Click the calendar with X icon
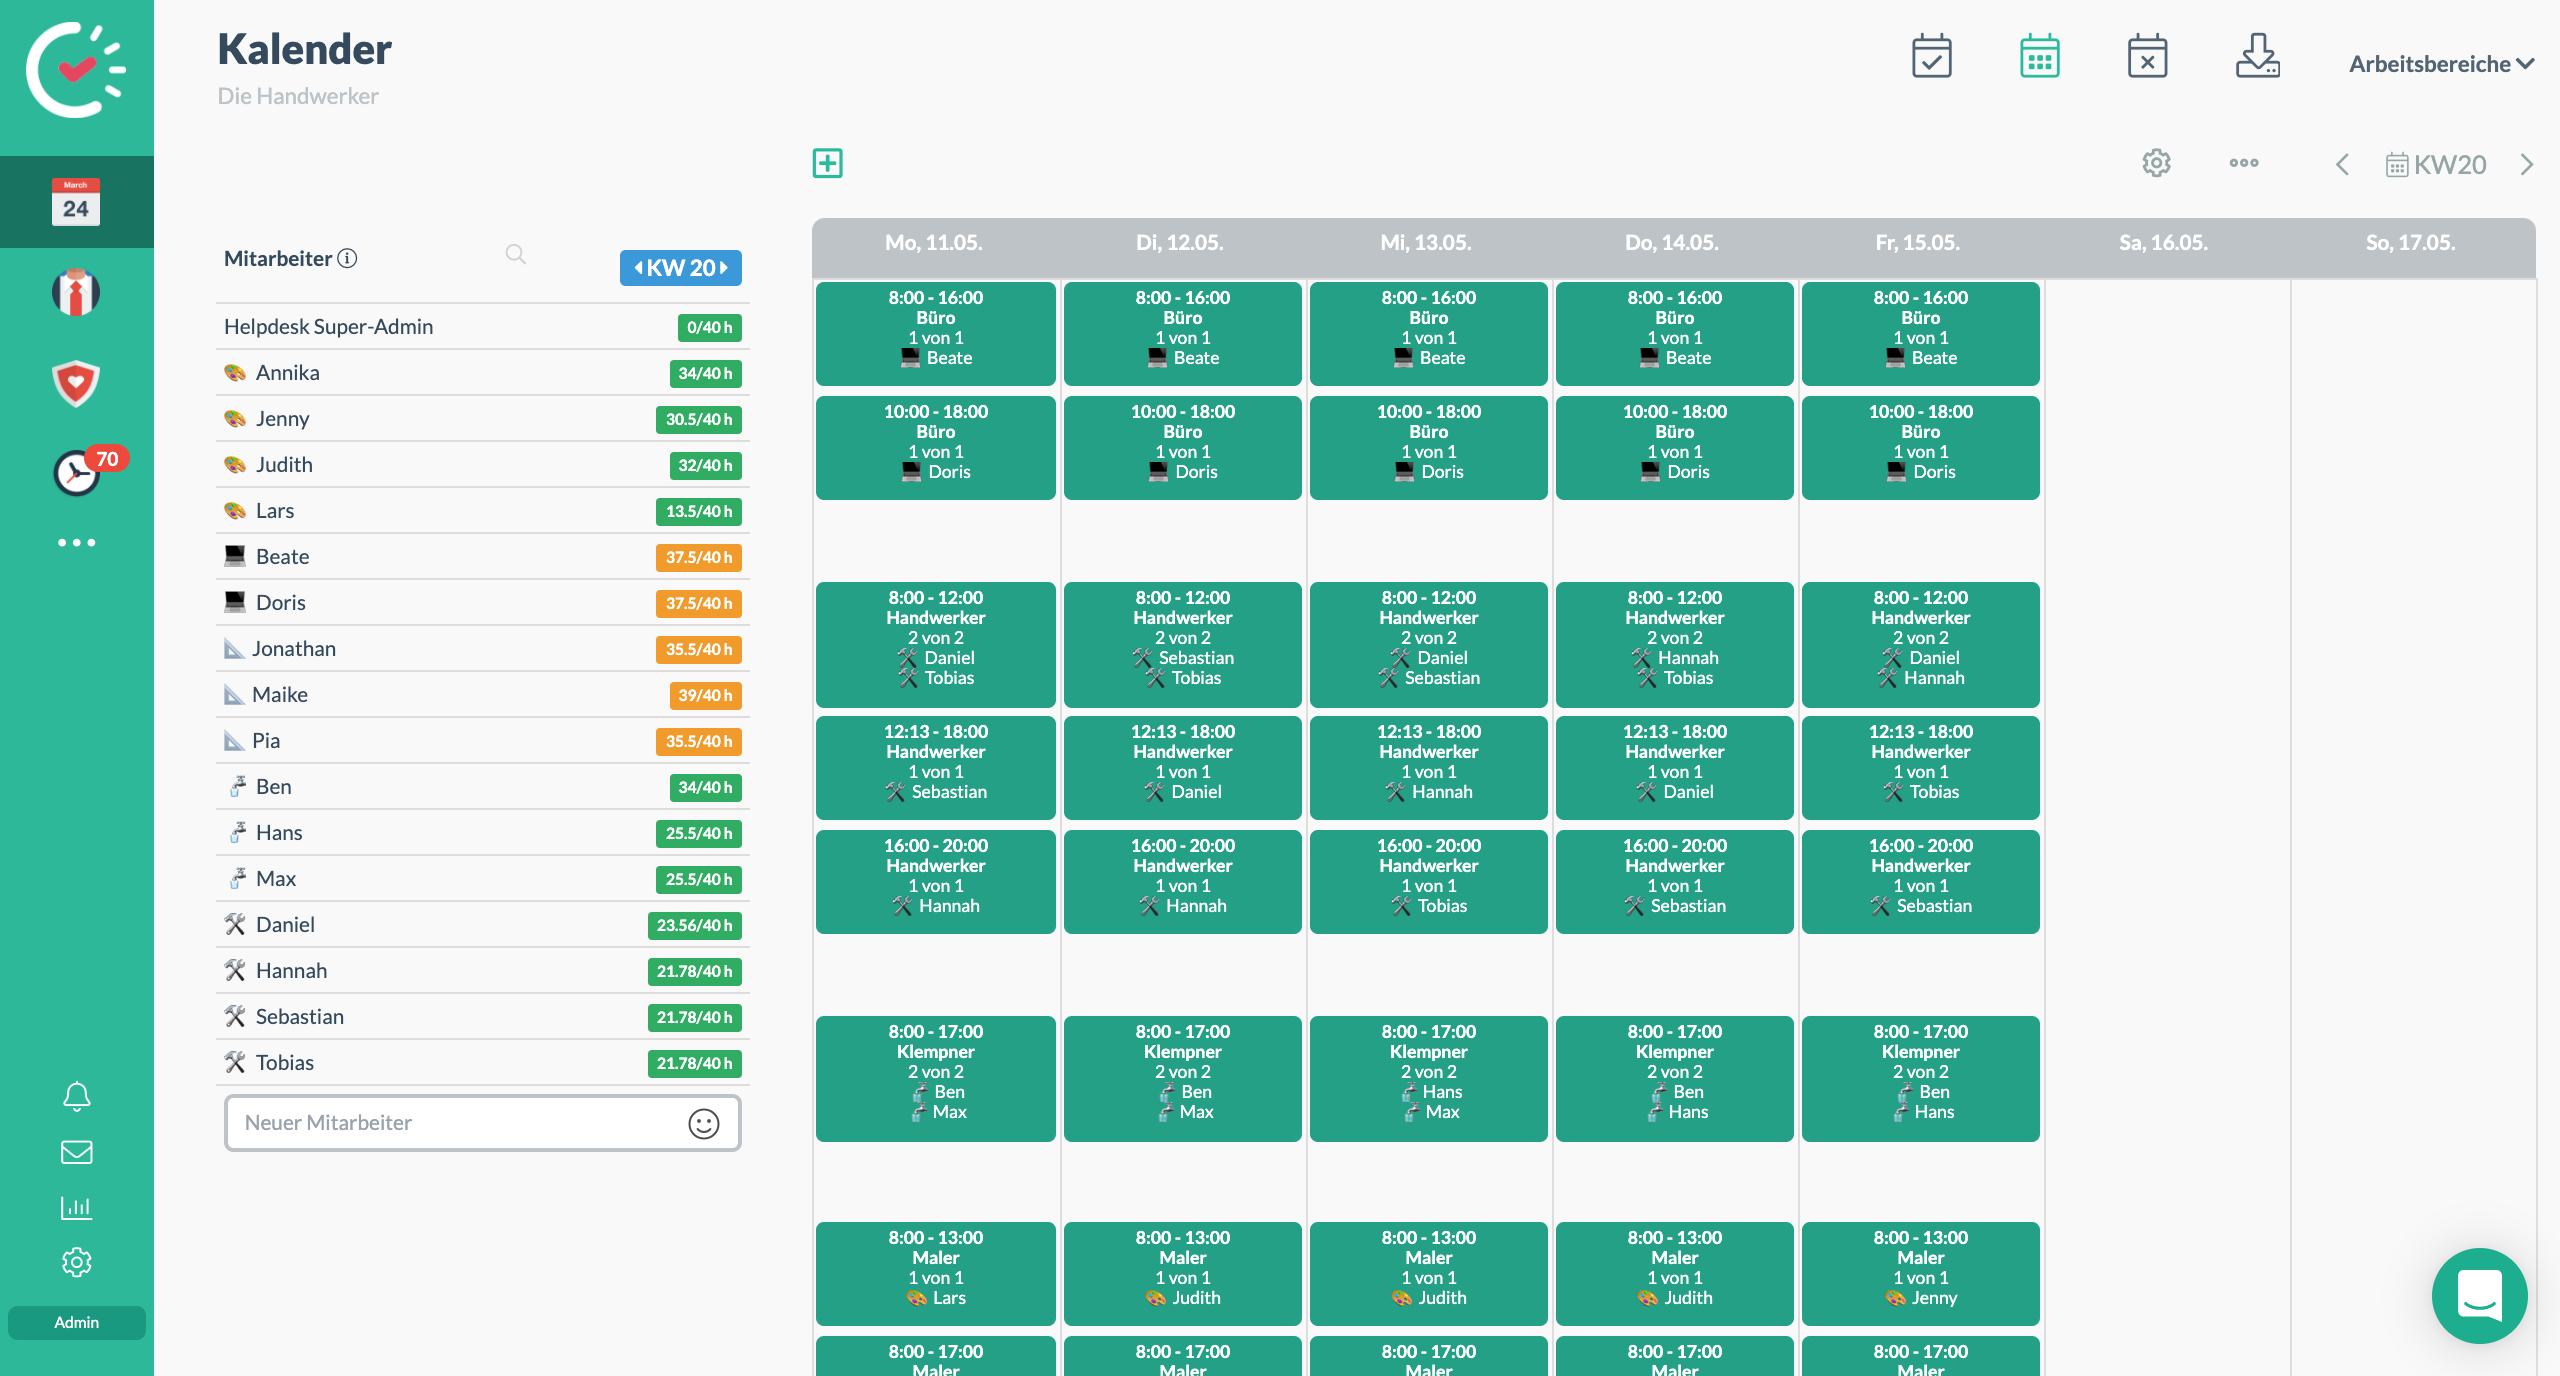 click(x=2147, y=57)
